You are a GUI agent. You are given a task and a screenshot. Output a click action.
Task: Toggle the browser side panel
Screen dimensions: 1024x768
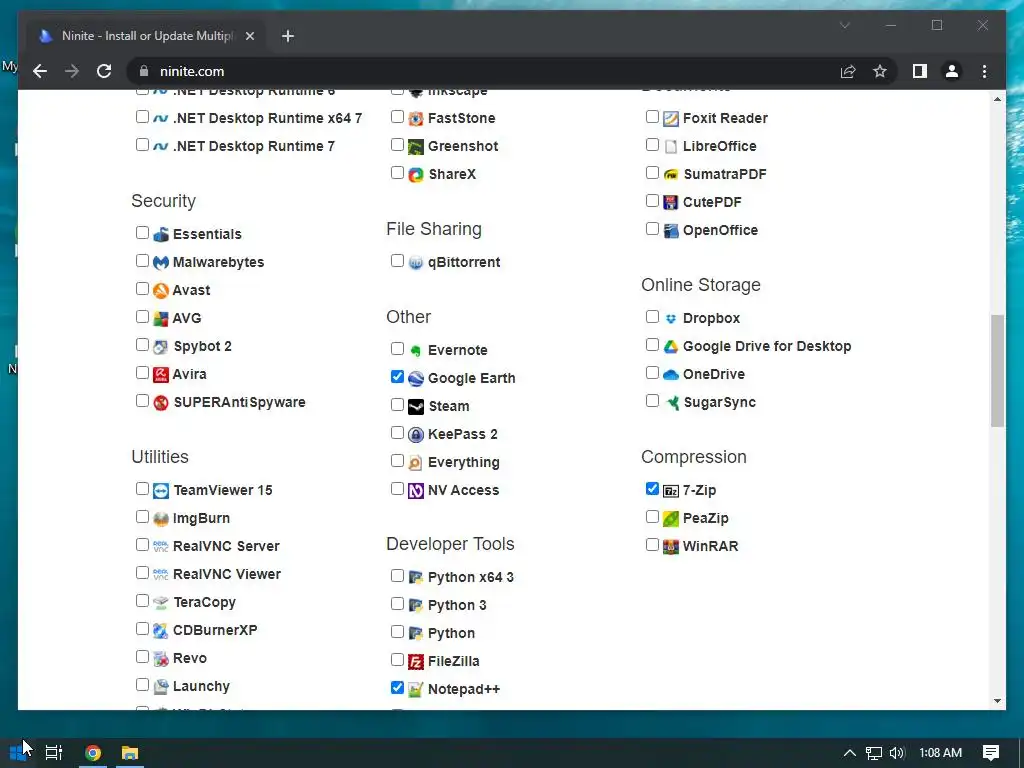tap(920, 71)
